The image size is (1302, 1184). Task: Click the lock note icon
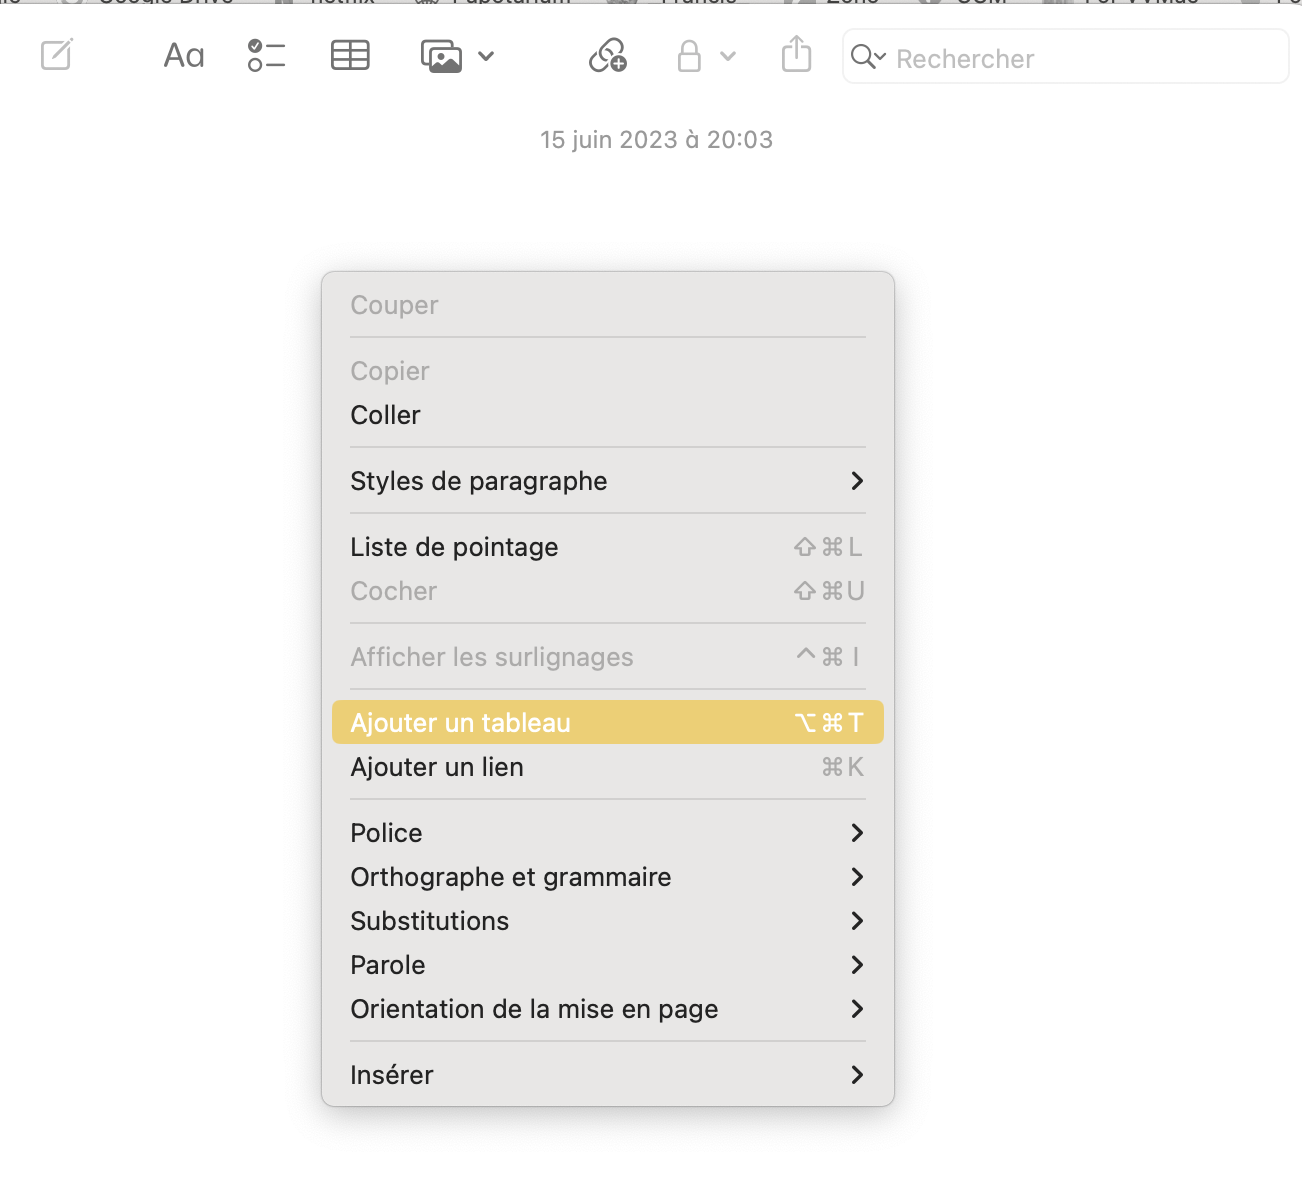pos(689,56)
